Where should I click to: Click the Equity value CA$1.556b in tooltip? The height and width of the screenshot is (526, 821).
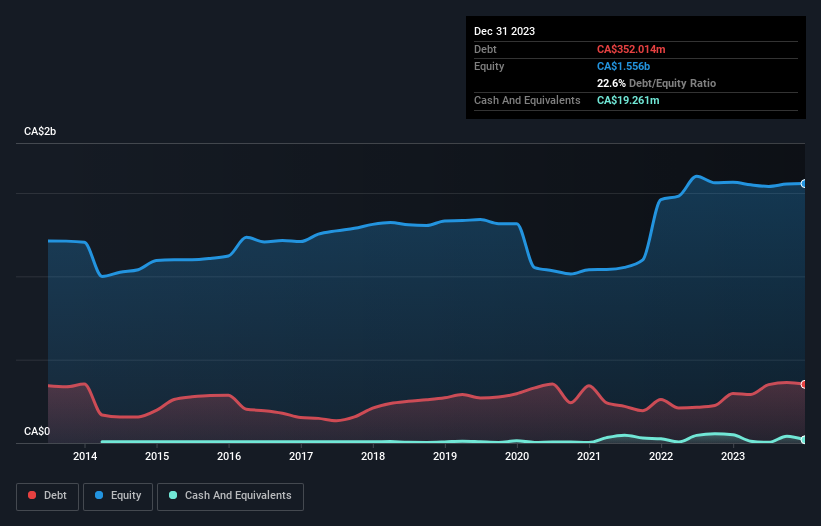[x=623, y=66]
